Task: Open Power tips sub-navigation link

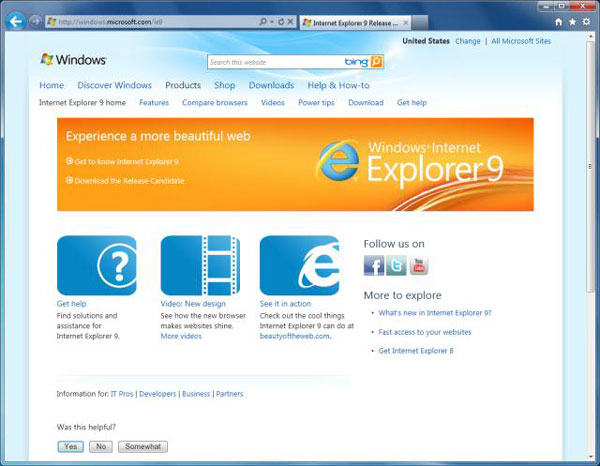Action: click(x=316, y=103)
